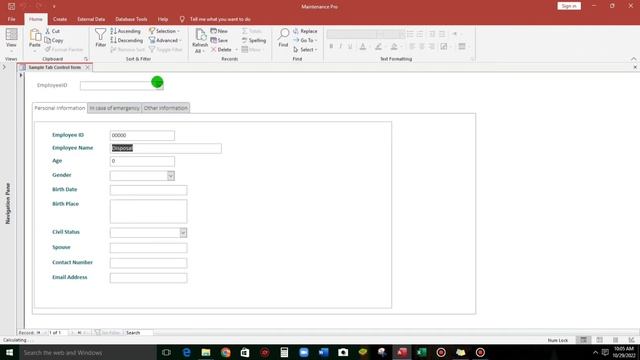
Task: Select the In case of emergency tab
Action: click(114, 108)
